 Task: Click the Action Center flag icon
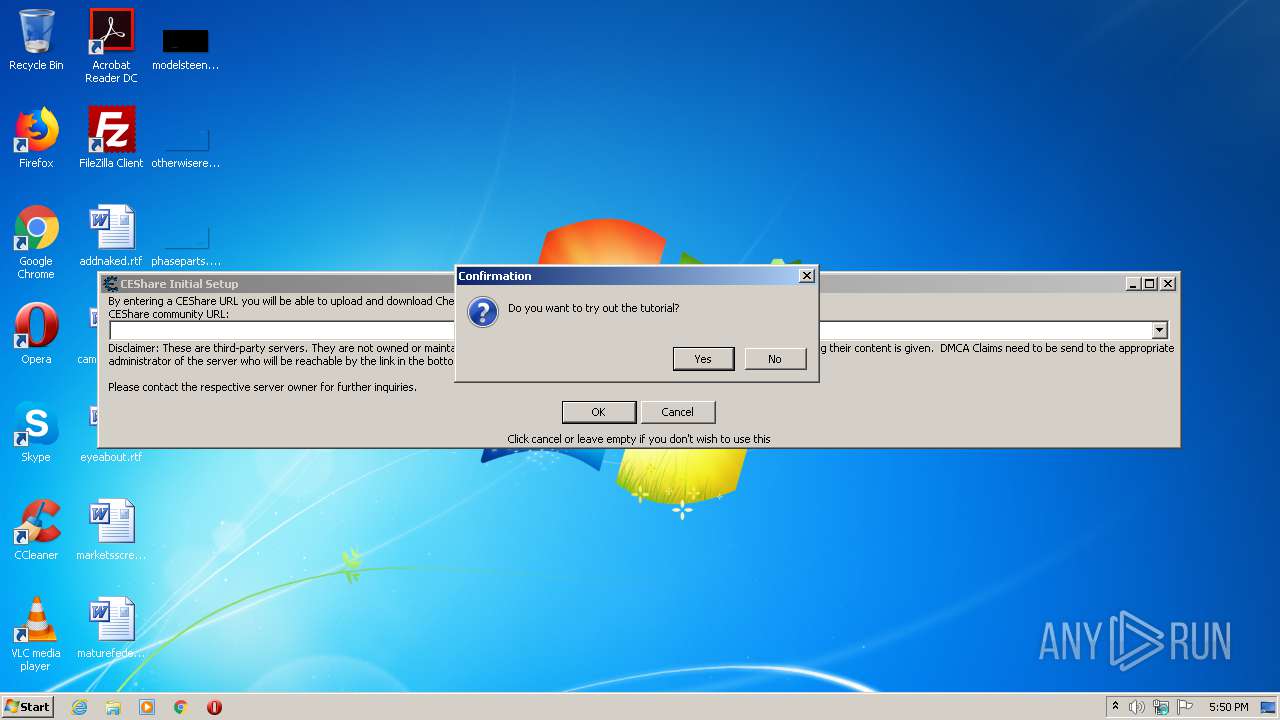point(1185,707)
